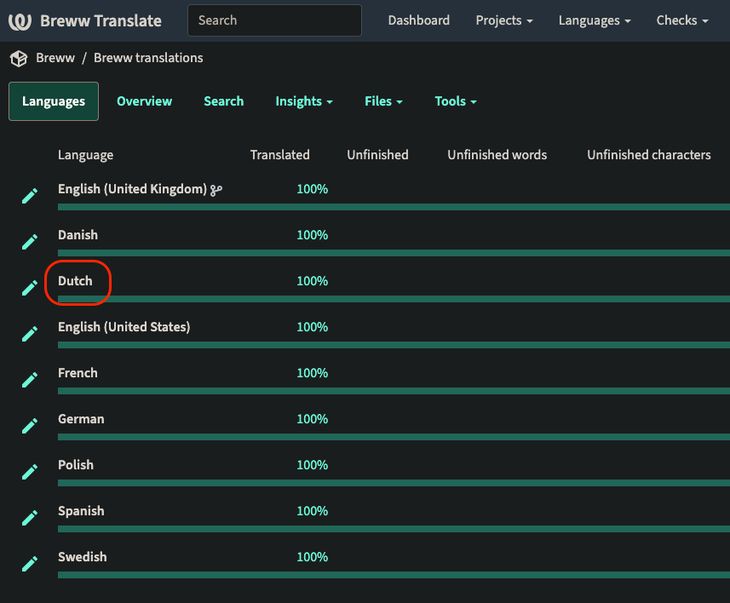730x603 pixels.
Task: Click the component box icon in breadcrumb
Action: pos(18,59)
